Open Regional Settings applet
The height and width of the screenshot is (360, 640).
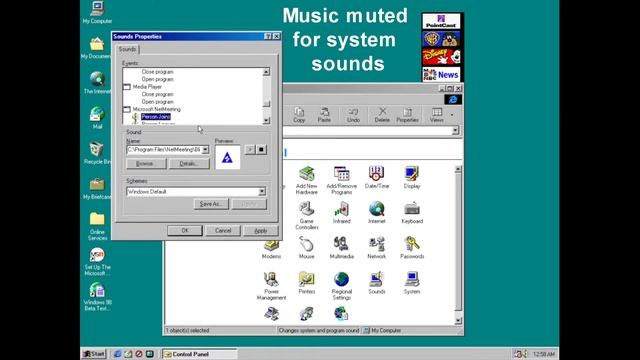[342, 286]
